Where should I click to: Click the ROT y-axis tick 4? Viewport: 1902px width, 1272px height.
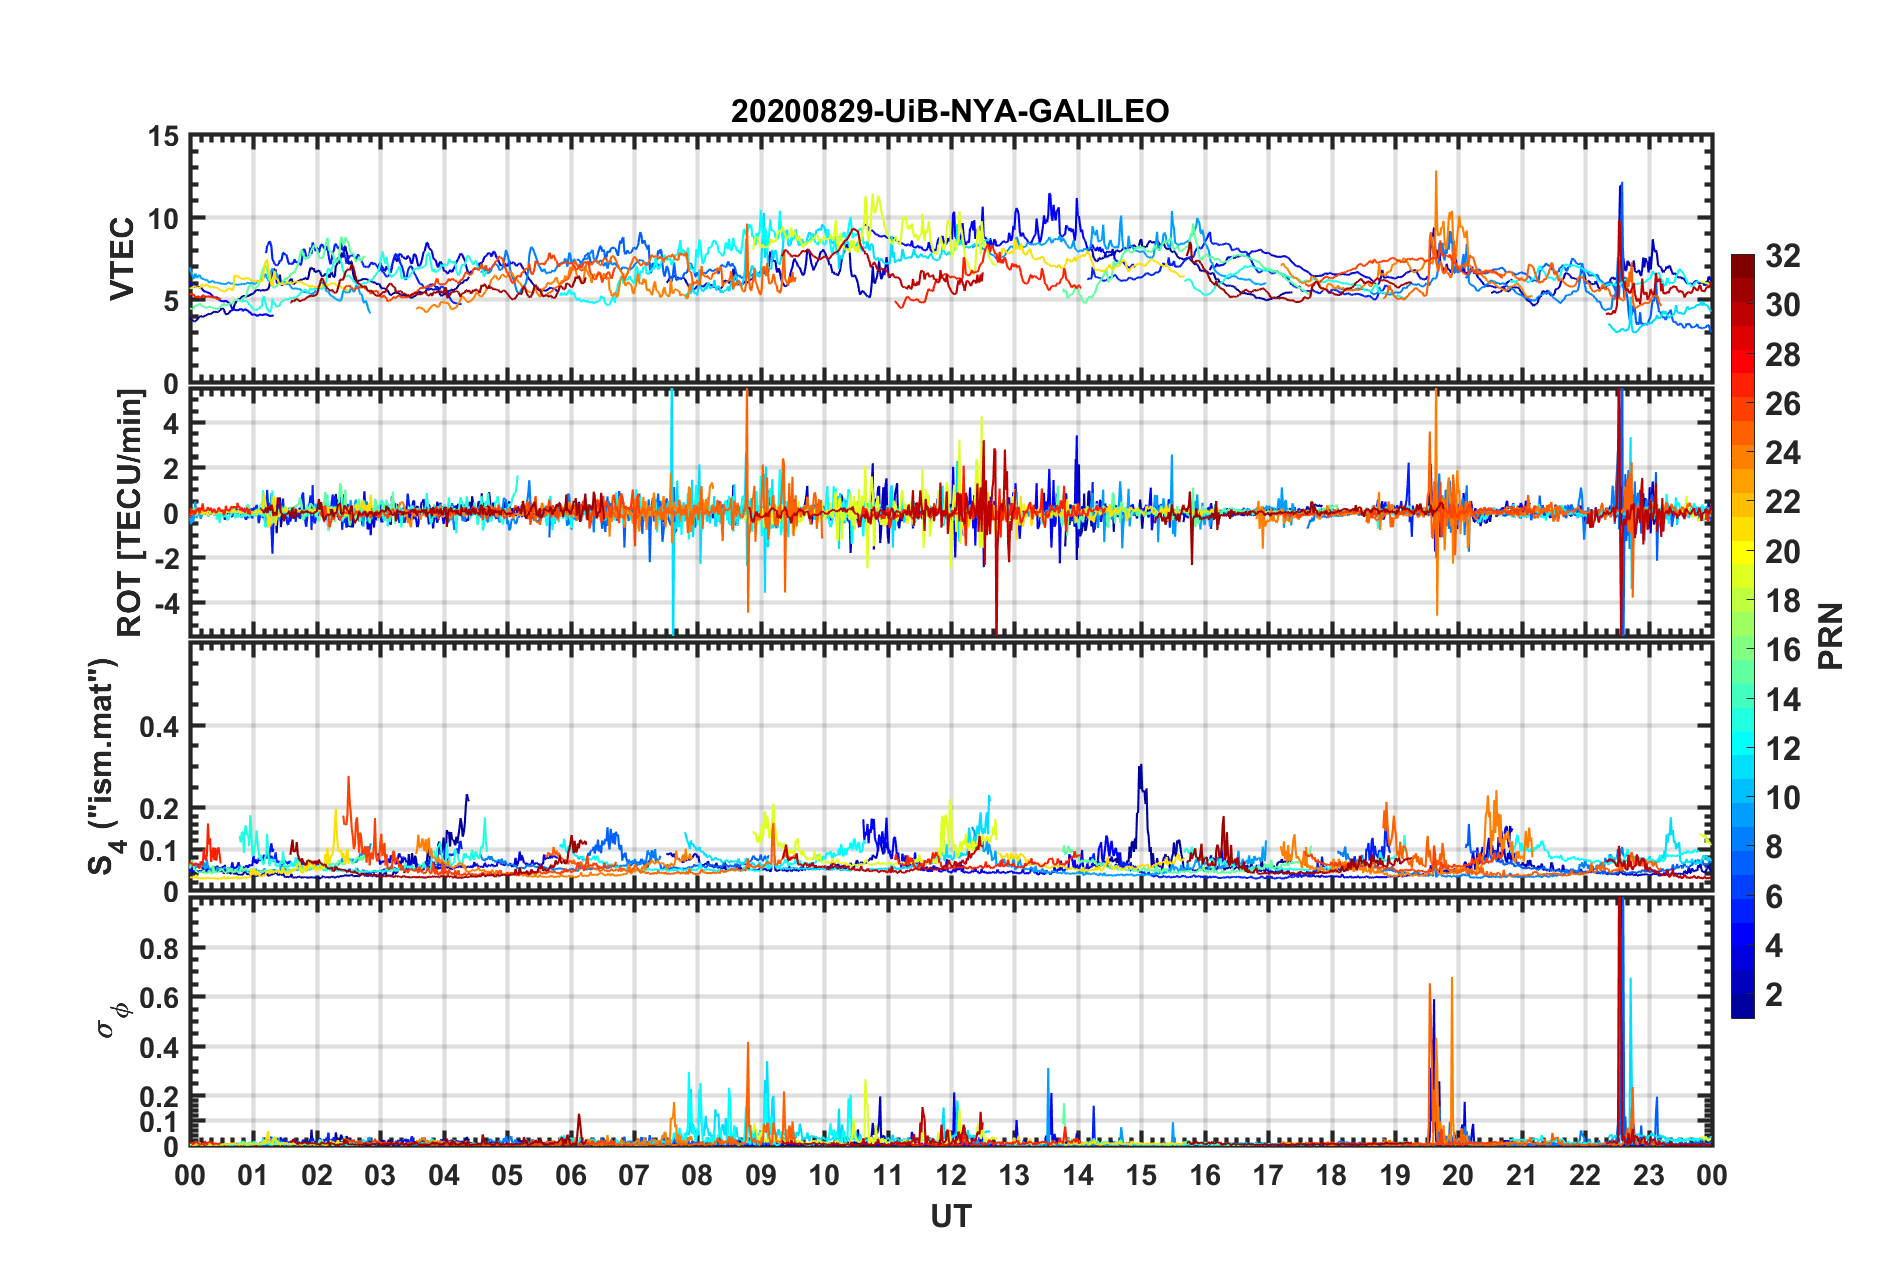[171, 424]
